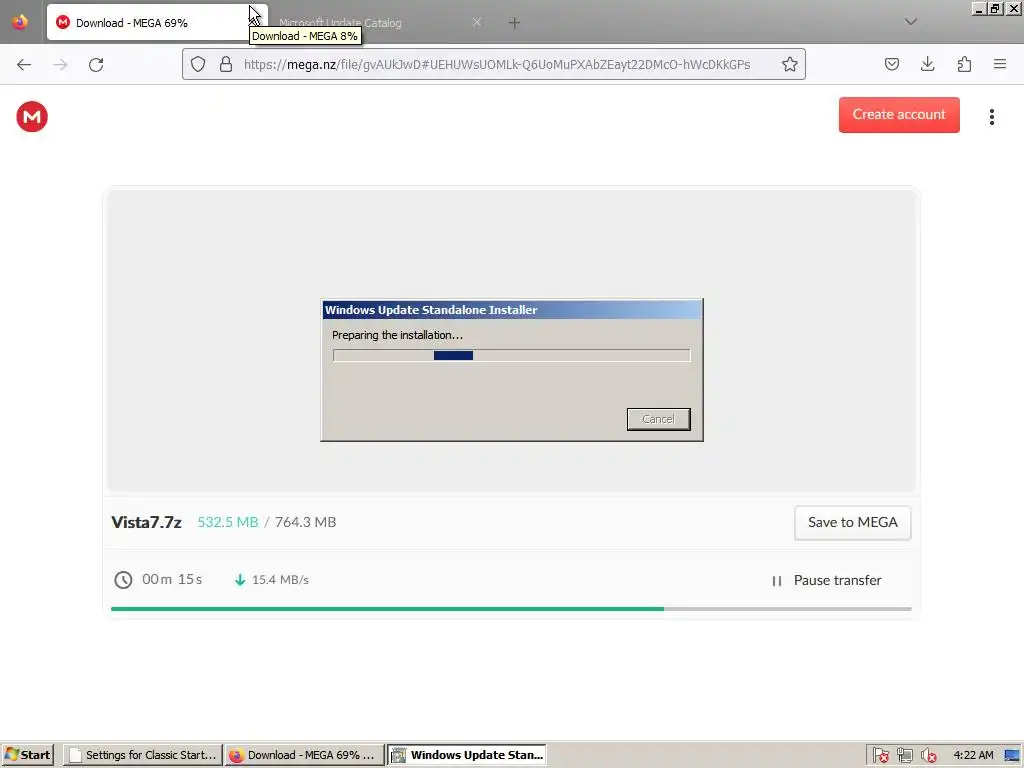Image resolution: width=1024 pixels, height=768 pixels.
Task: Switch to Download - MEGA 69% taskbar item
Action: tap(304, 755)
